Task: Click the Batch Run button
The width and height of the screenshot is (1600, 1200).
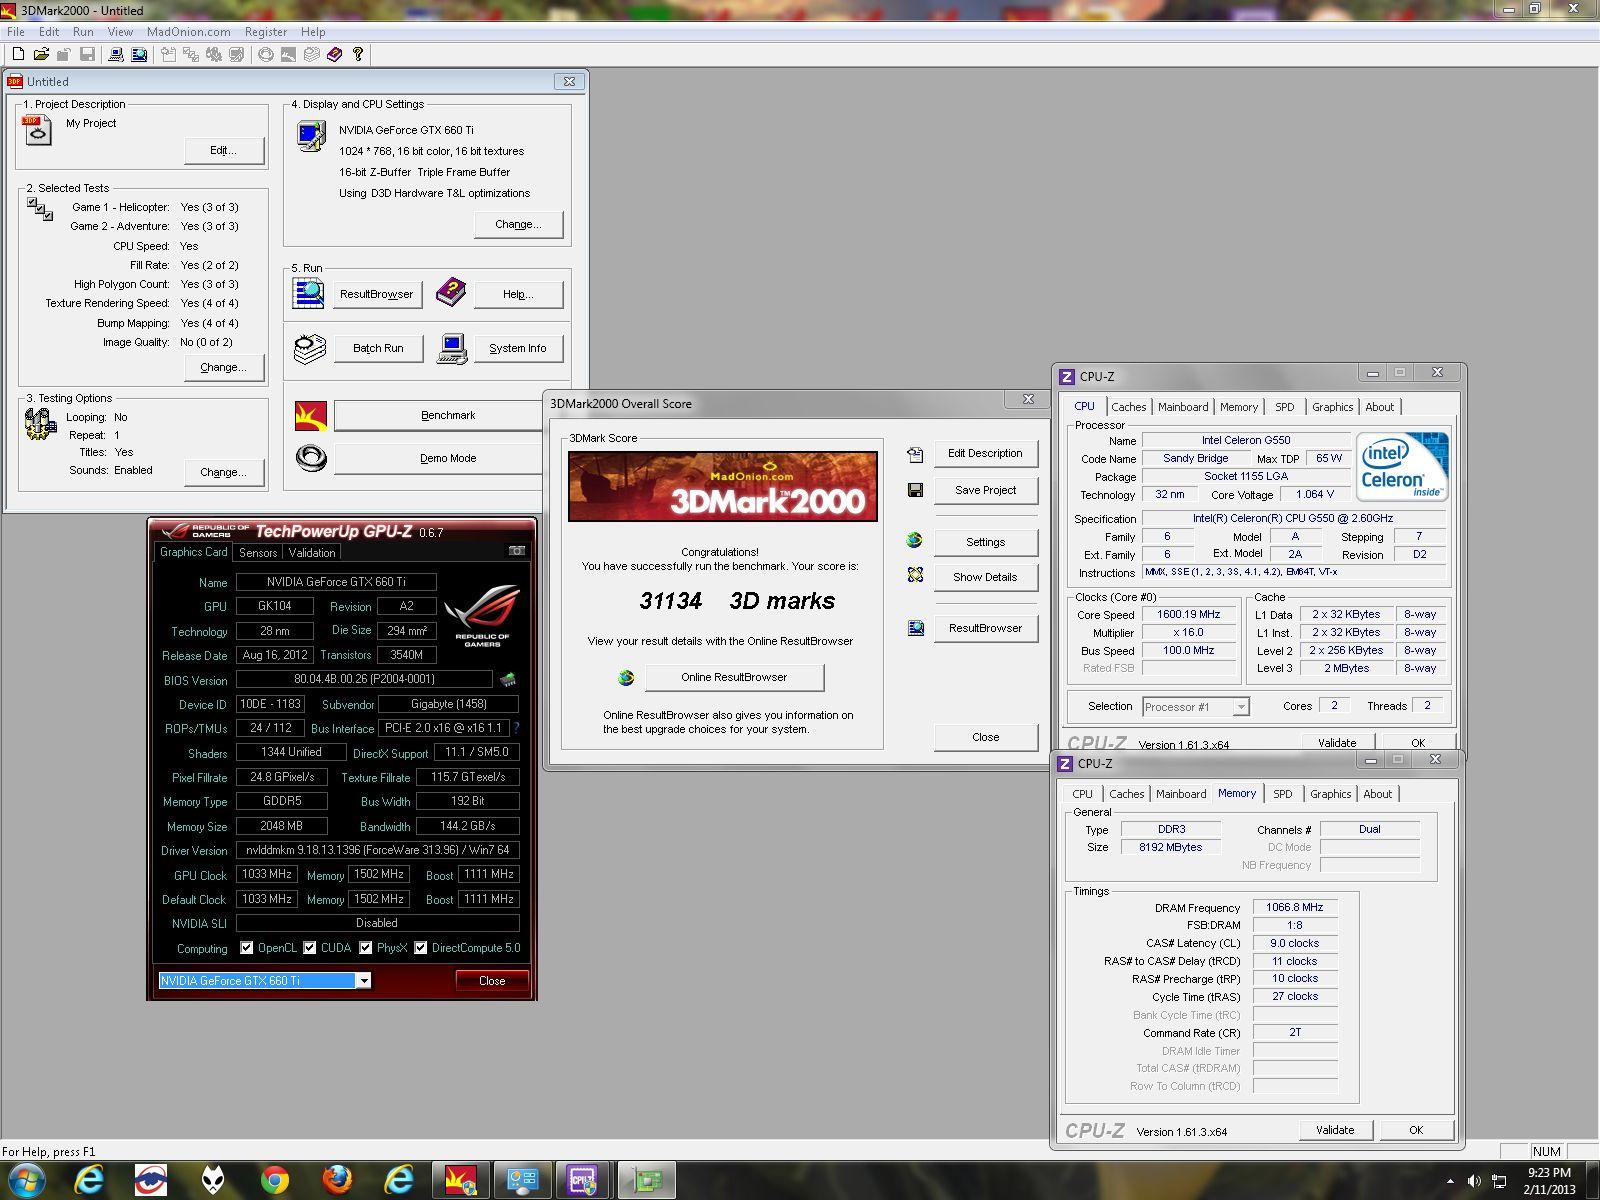Action: (x=378, y=348)
